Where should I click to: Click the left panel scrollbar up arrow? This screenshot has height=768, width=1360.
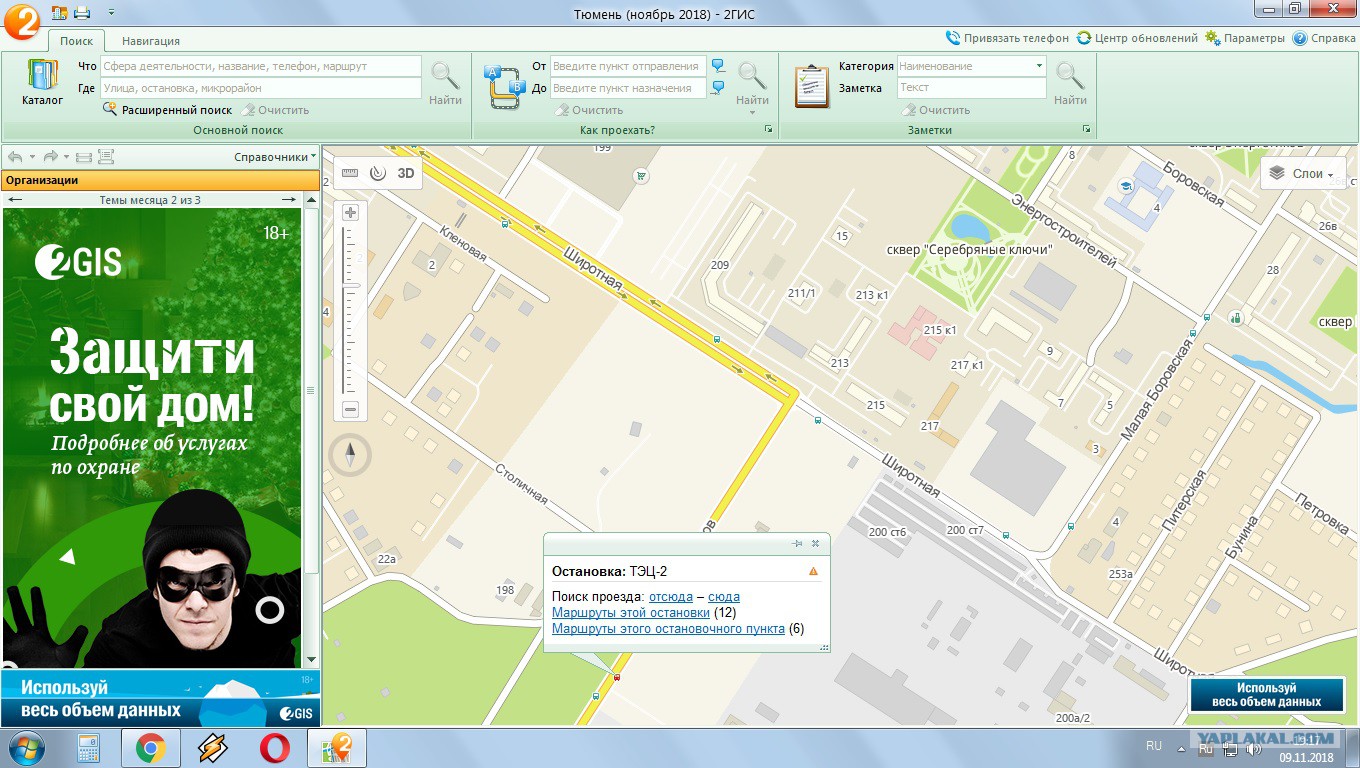(x=311, y=200)
